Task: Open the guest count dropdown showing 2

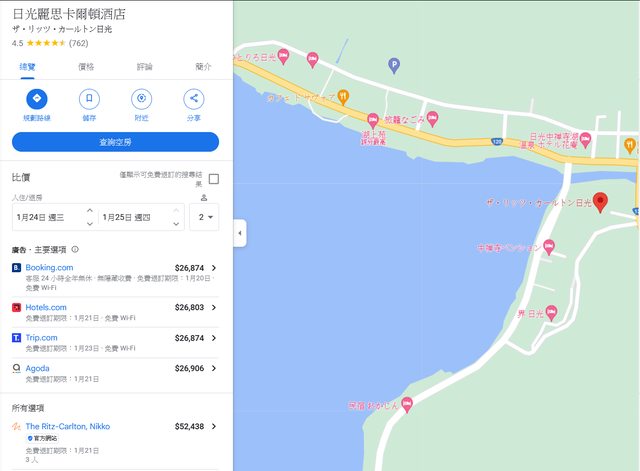Action: pyautogui.click(x=204, y=217)
